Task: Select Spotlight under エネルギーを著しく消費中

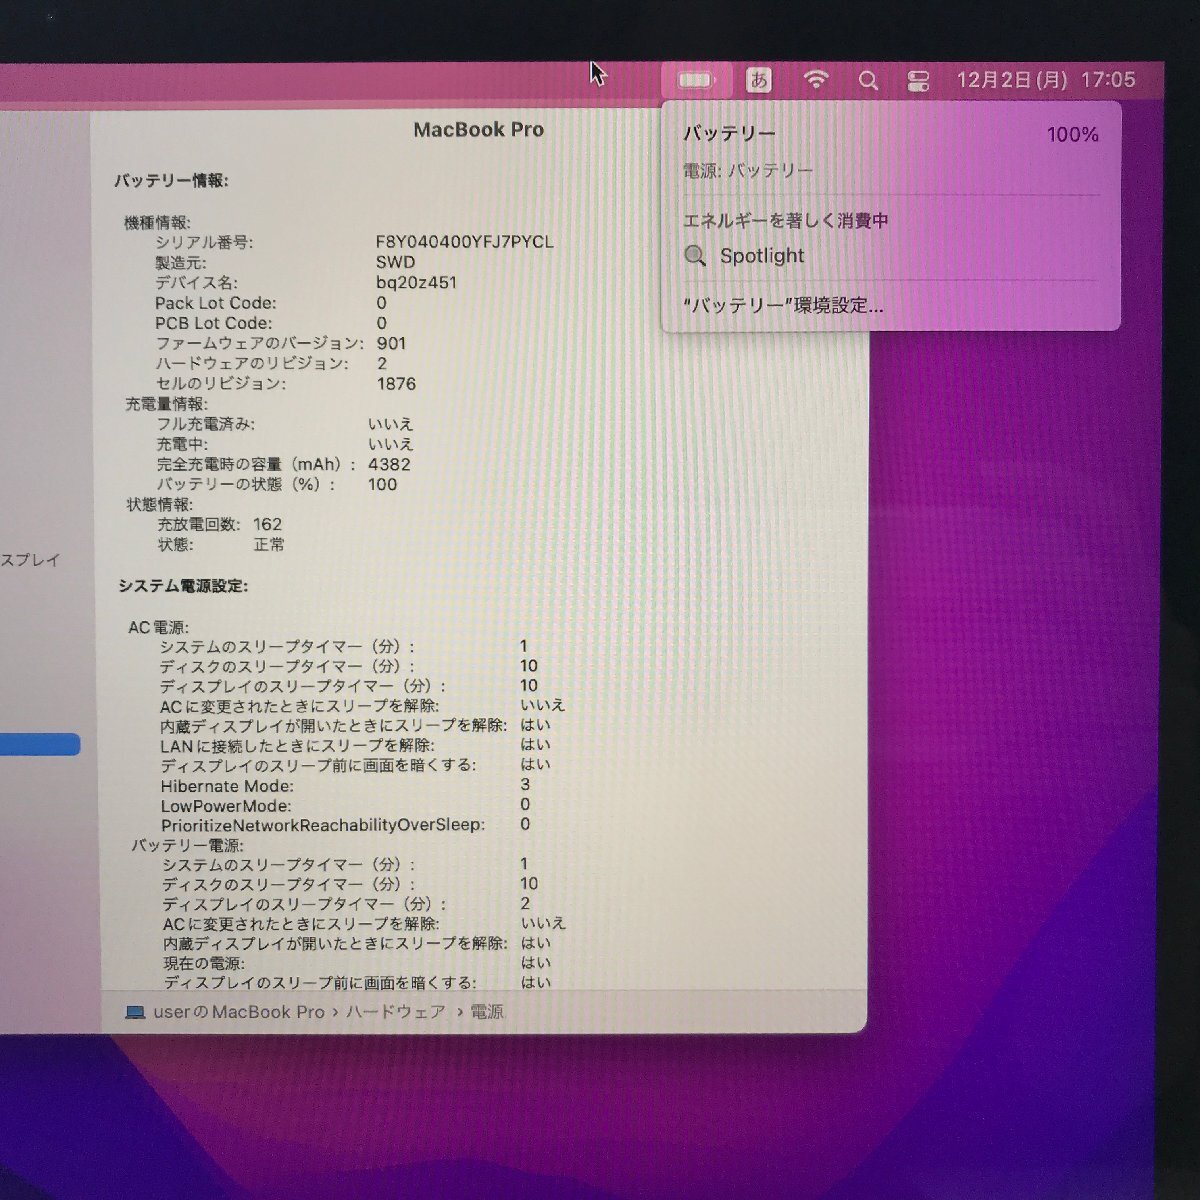Action: click(762, 256)
